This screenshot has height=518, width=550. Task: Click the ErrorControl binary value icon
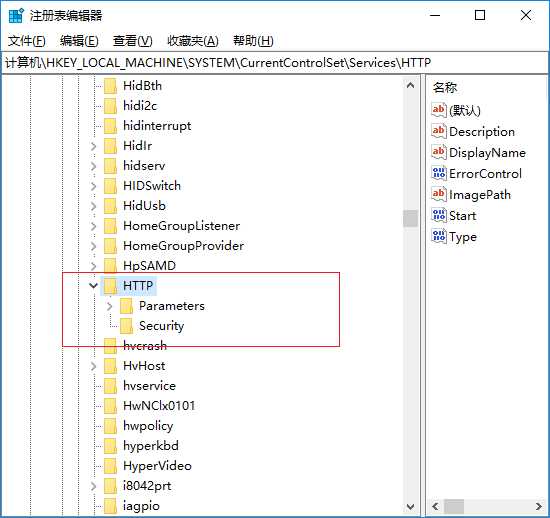pyautogui.click(x=439, y=173)
